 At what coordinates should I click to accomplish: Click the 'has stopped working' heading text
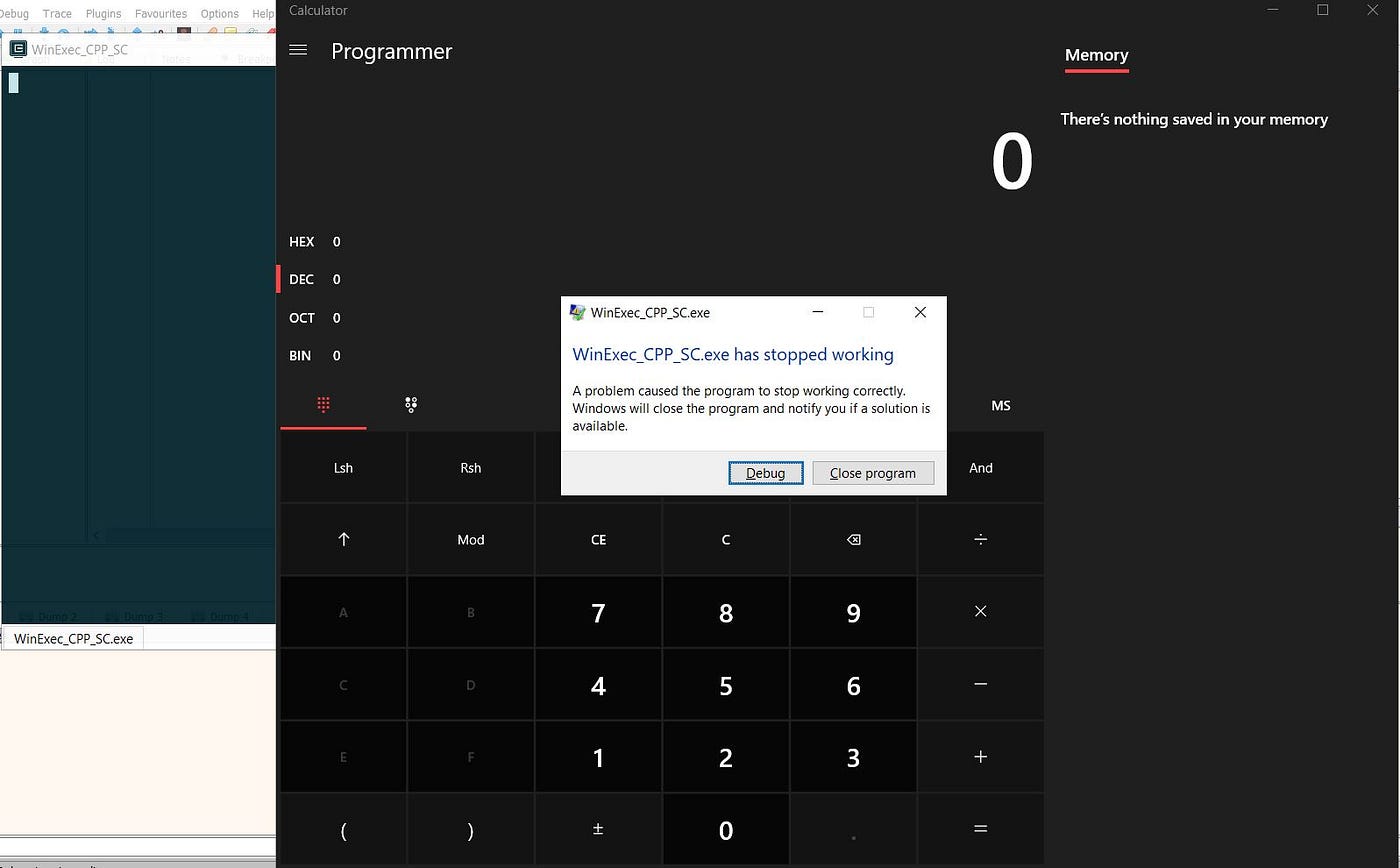tap(733, 354)
